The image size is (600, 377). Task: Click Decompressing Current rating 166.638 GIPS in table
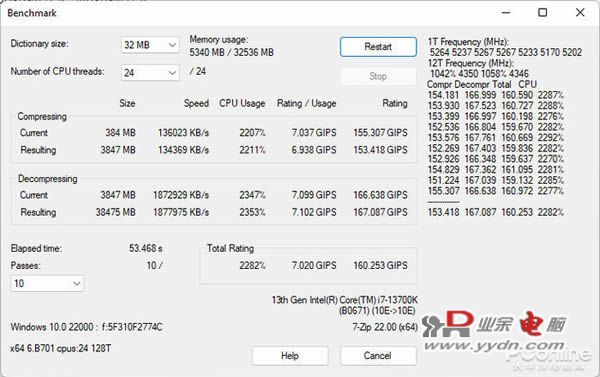coord(380,195)
